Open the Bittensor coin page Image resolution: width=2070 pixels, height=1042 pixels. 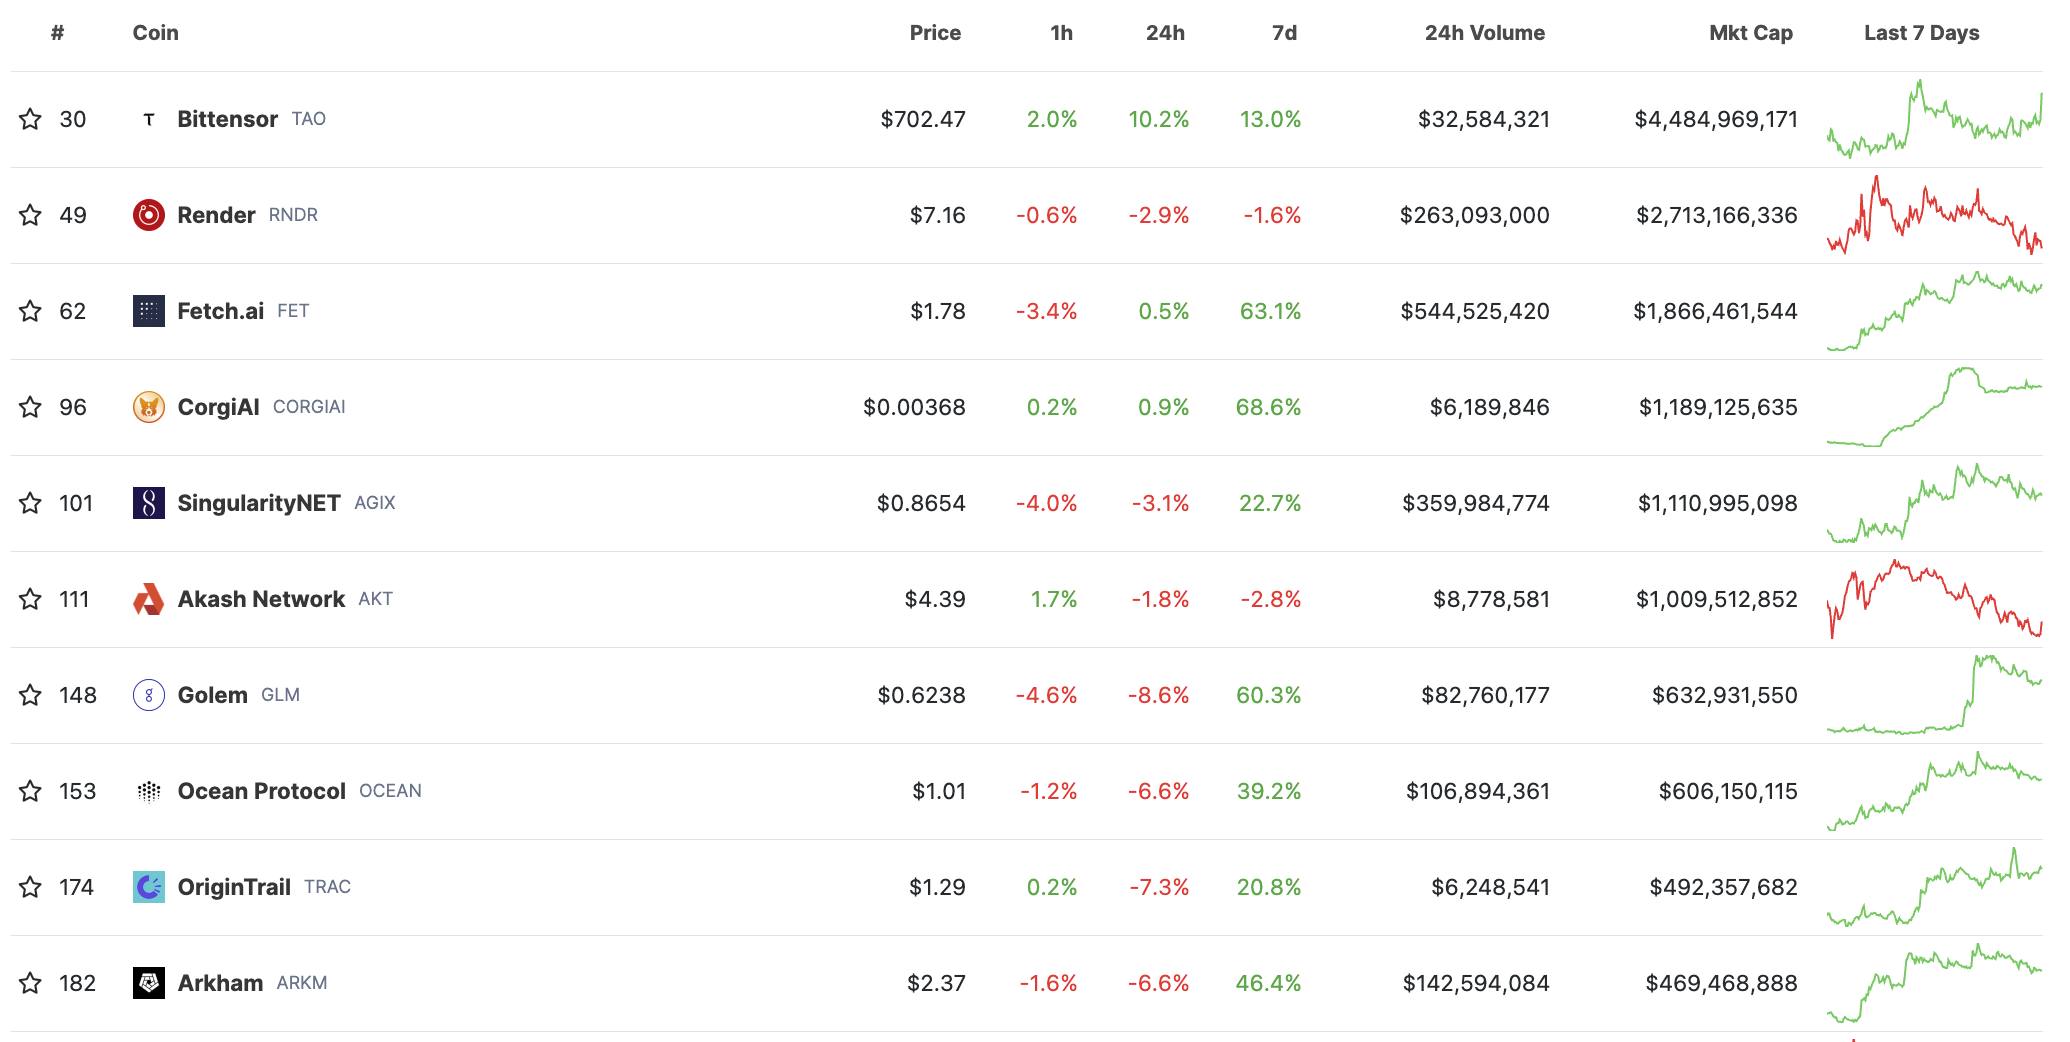point(228,119)
